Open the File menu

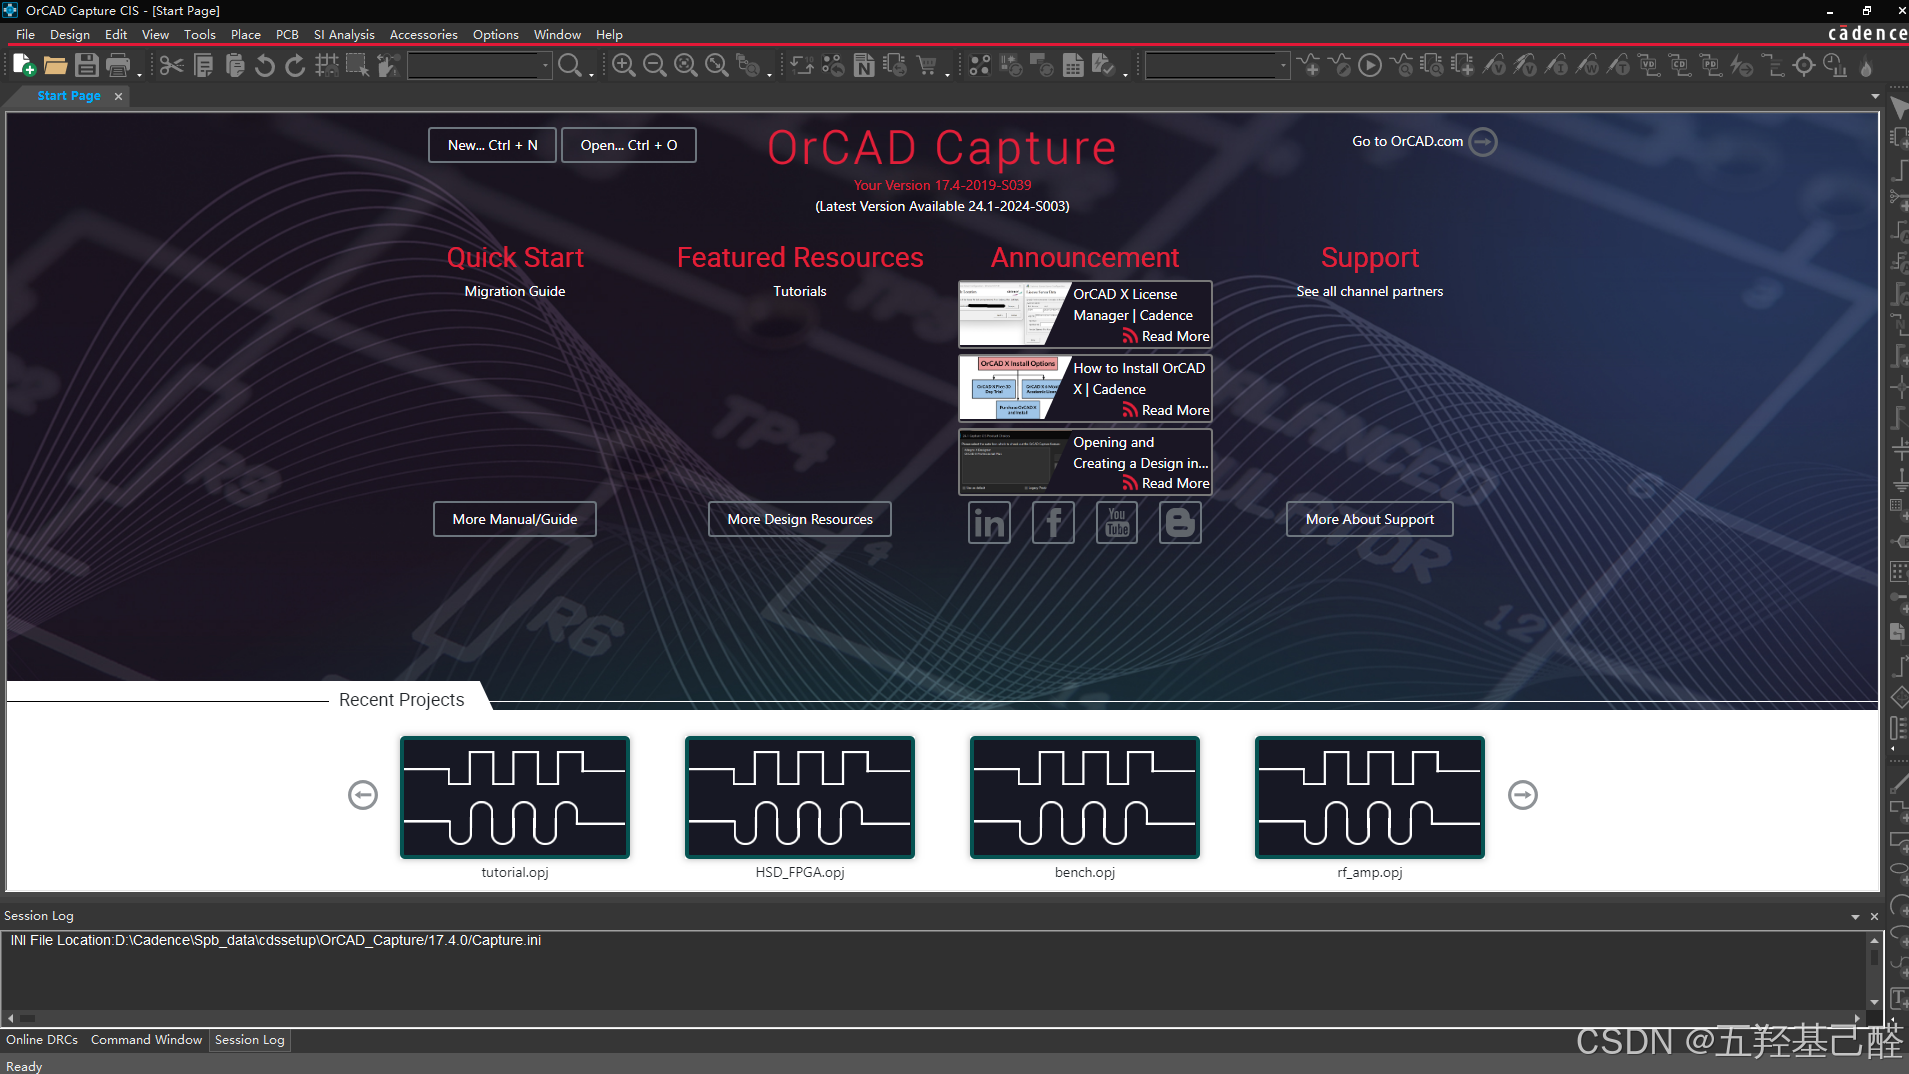pos(25,34)
